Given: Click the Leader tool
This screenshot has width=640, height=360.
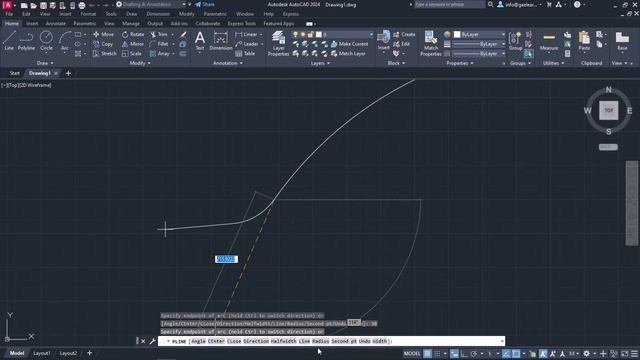Looking at the screenshot, I should coord(247,44).
